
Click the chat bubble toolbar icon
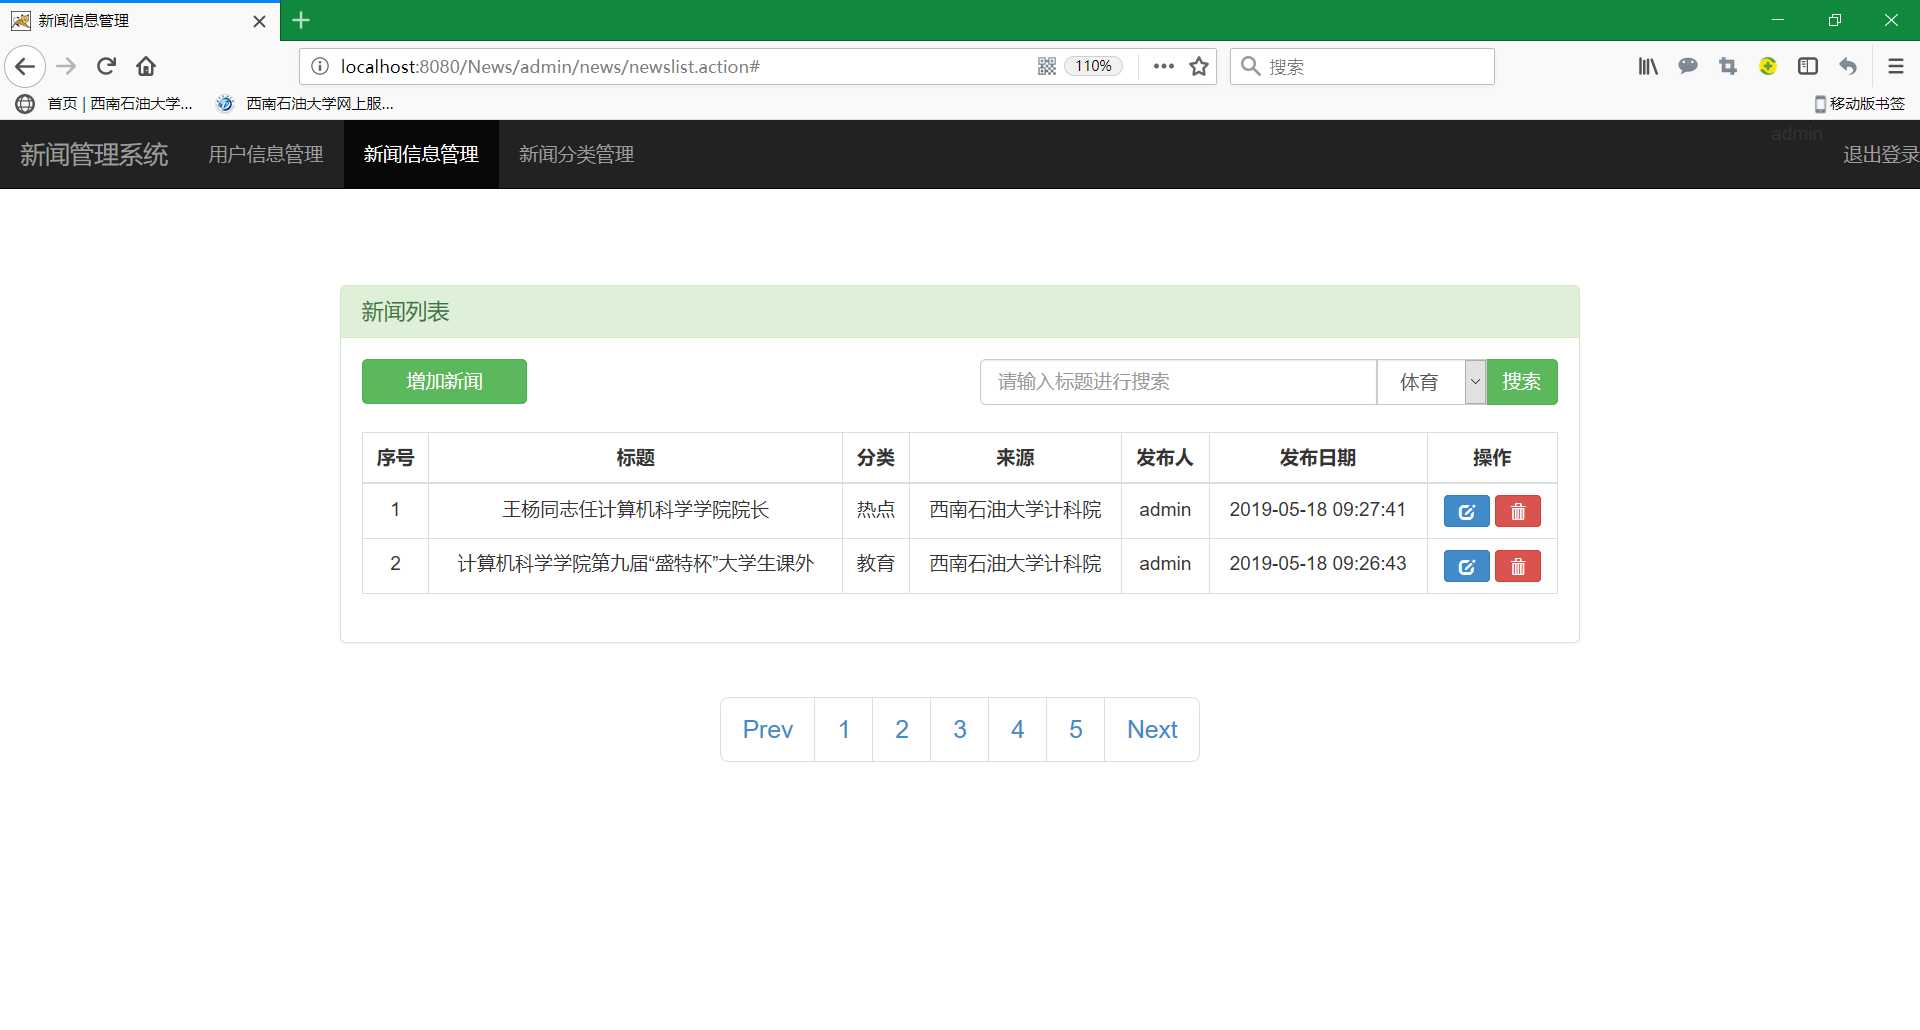[x=1688, y=67]
